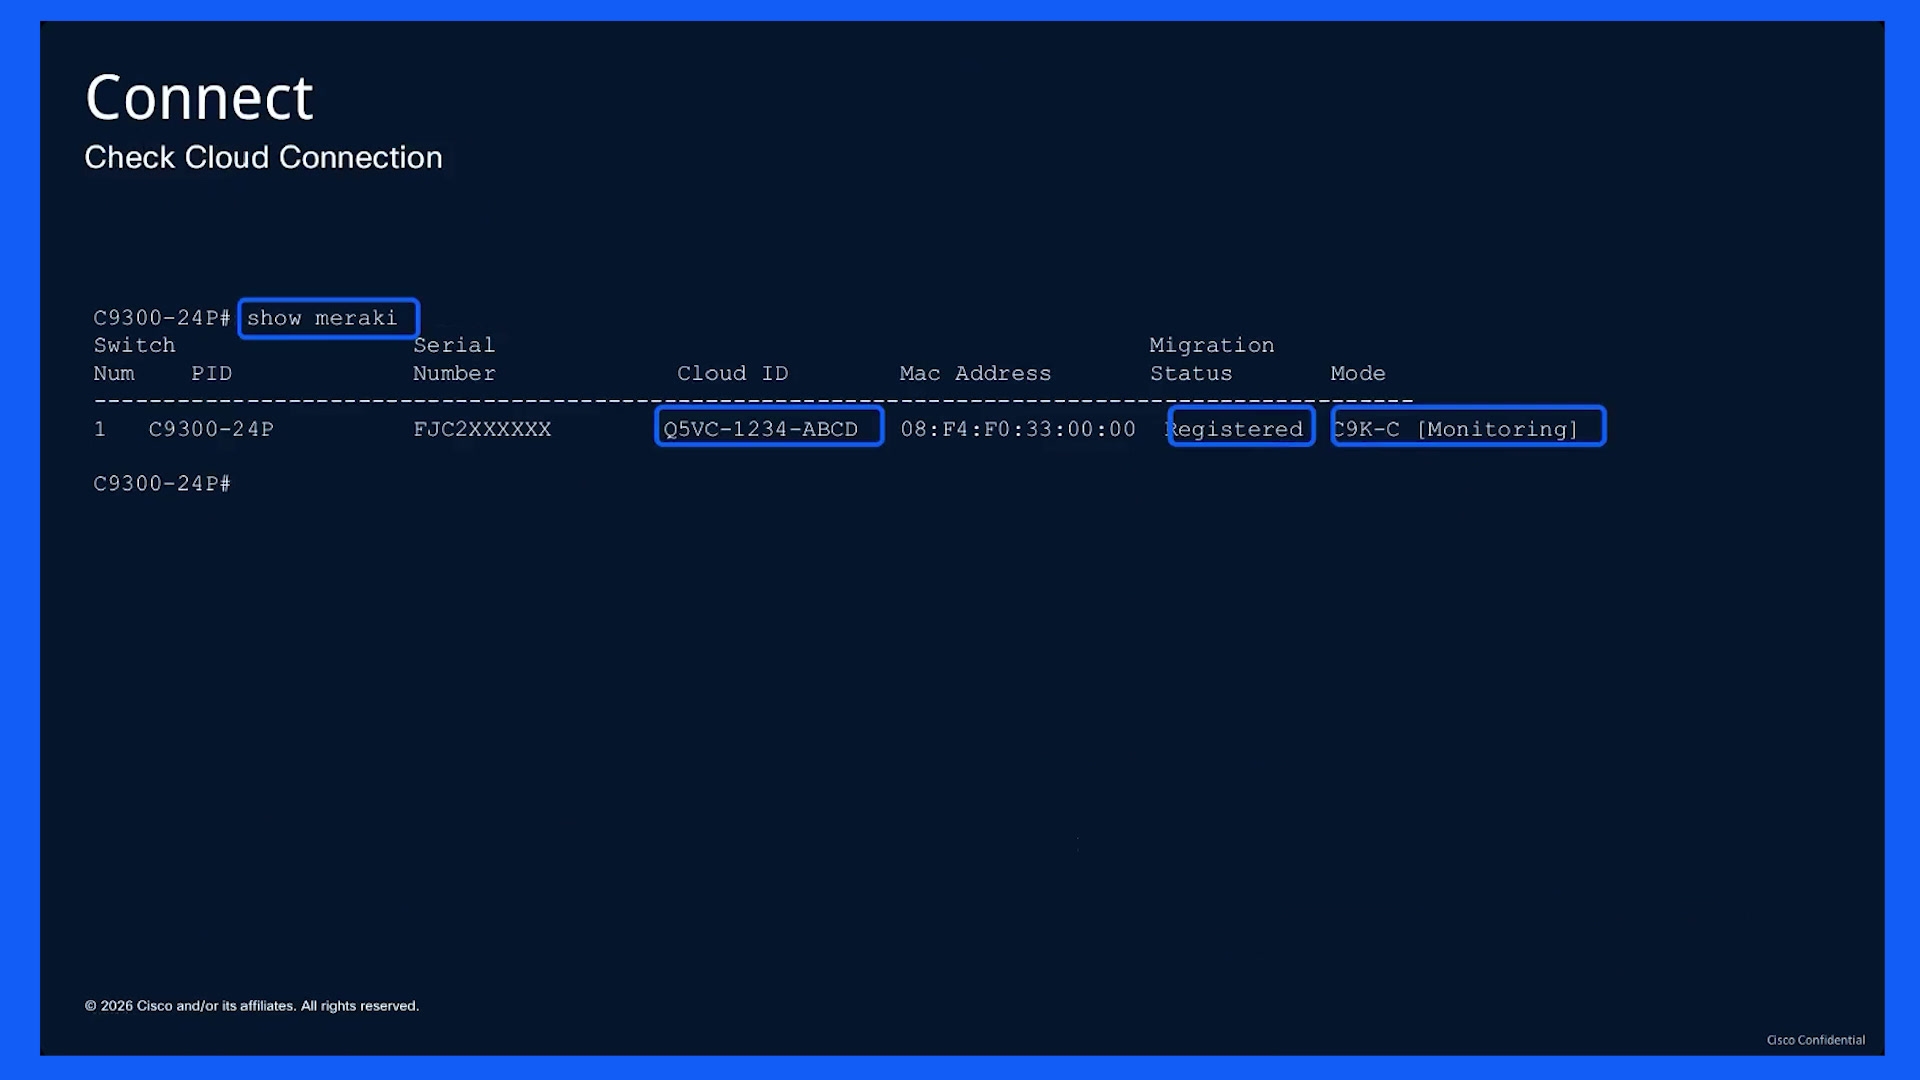
Task: Click the Cisco copyright notice text
Action: (252, 1006)
